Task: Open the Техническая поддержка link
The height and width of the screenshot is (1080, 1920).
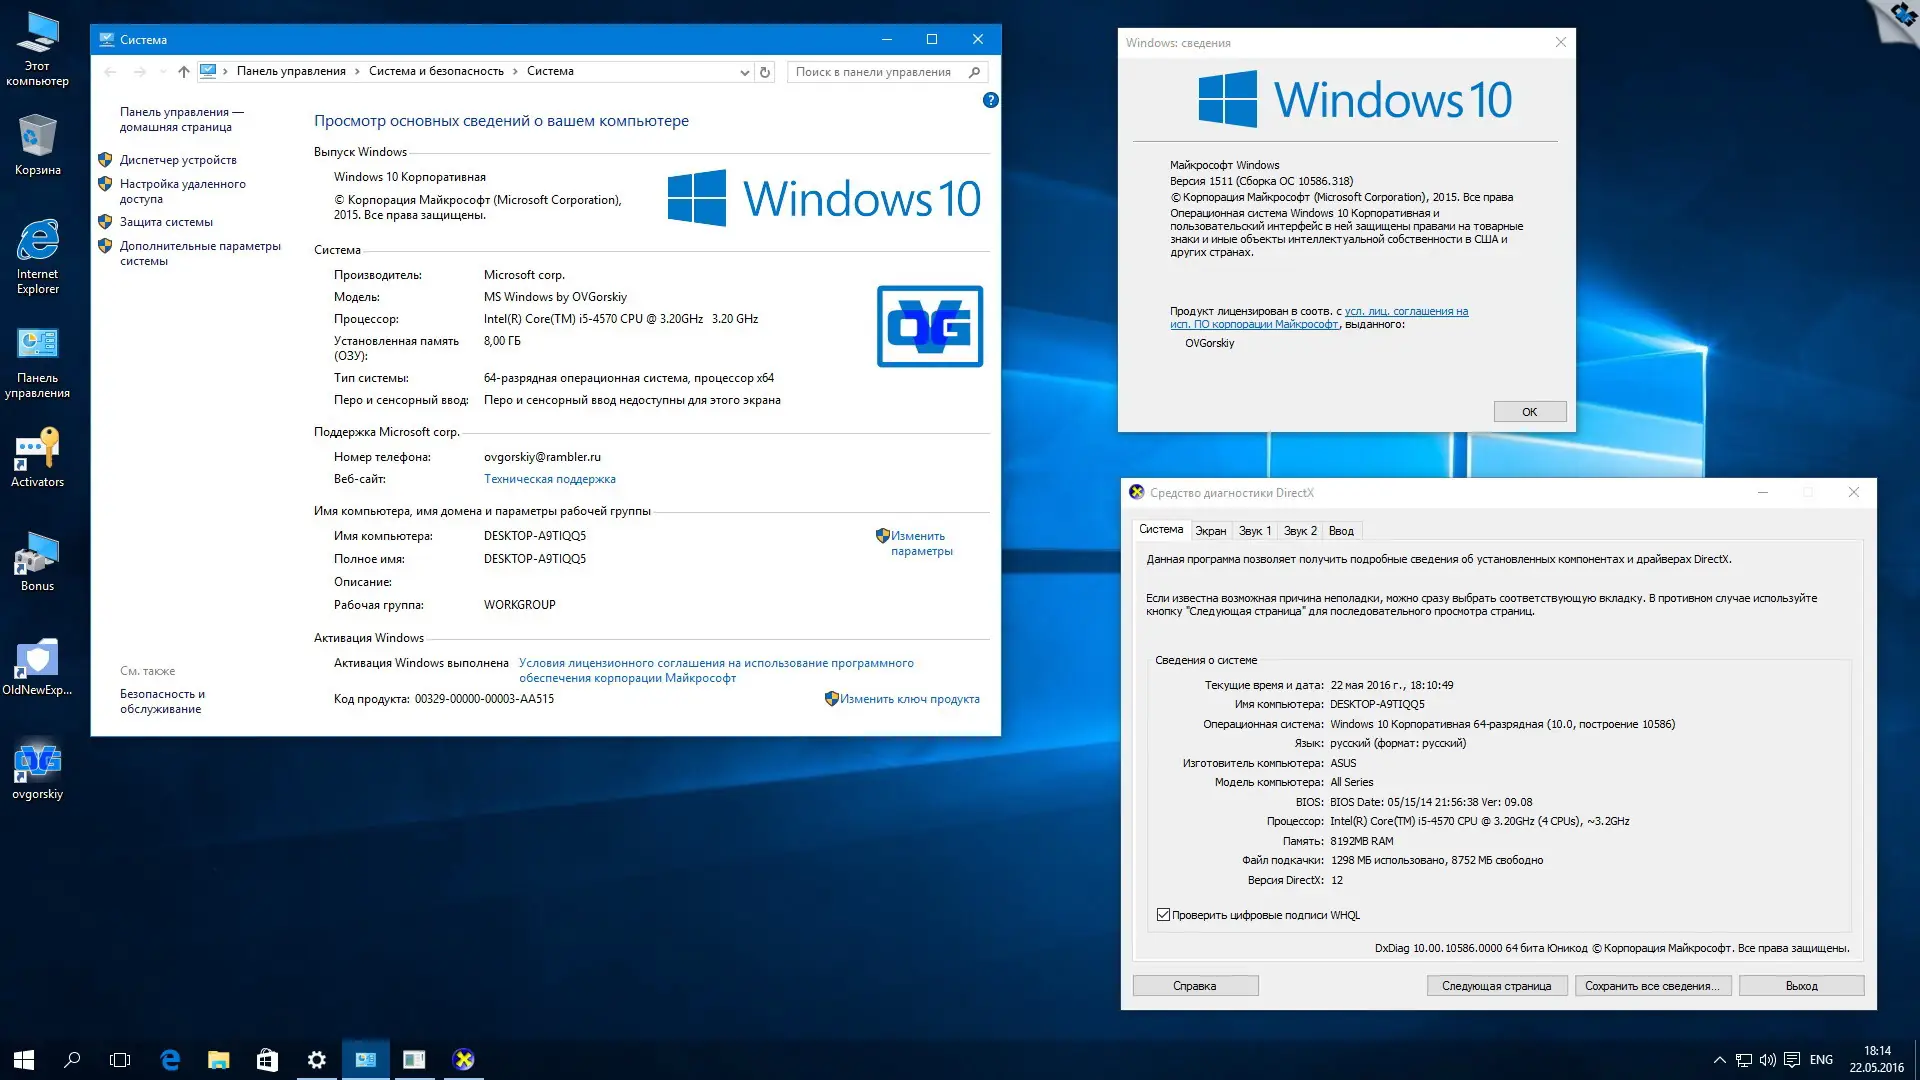Action: point(549,479)
